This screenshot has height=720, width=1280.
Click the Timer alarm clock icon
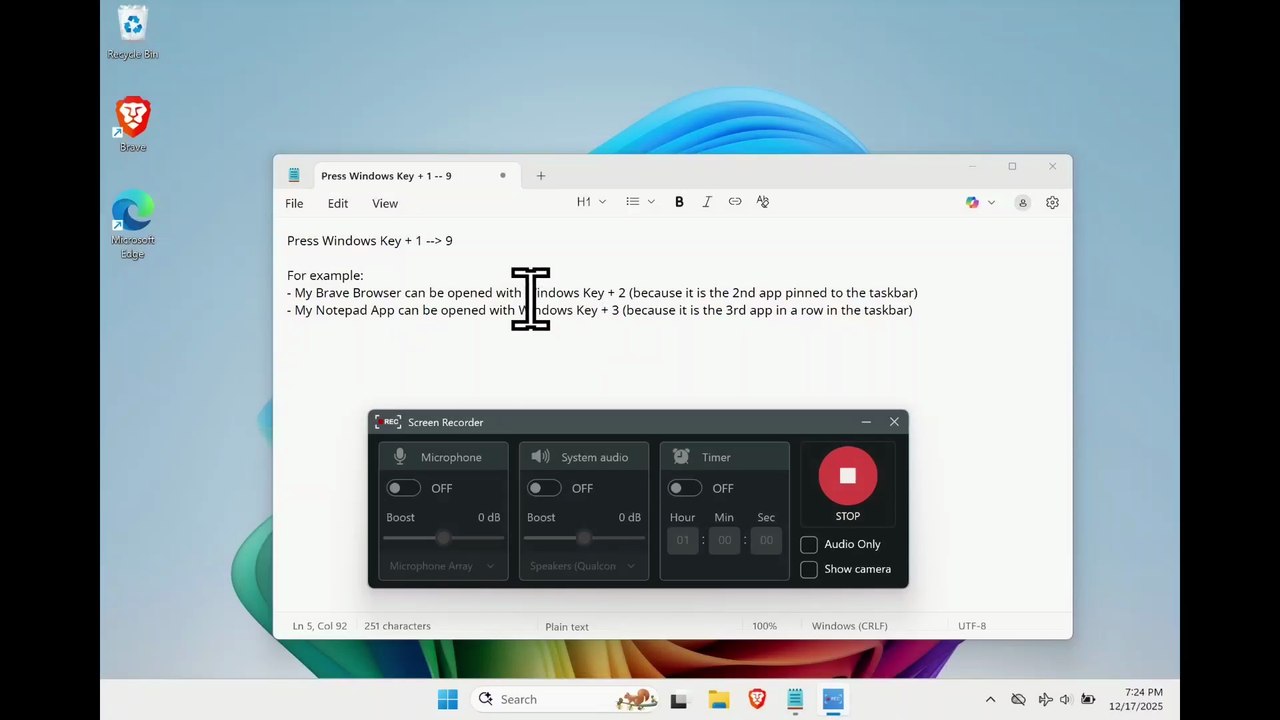(x=681, y=457)
